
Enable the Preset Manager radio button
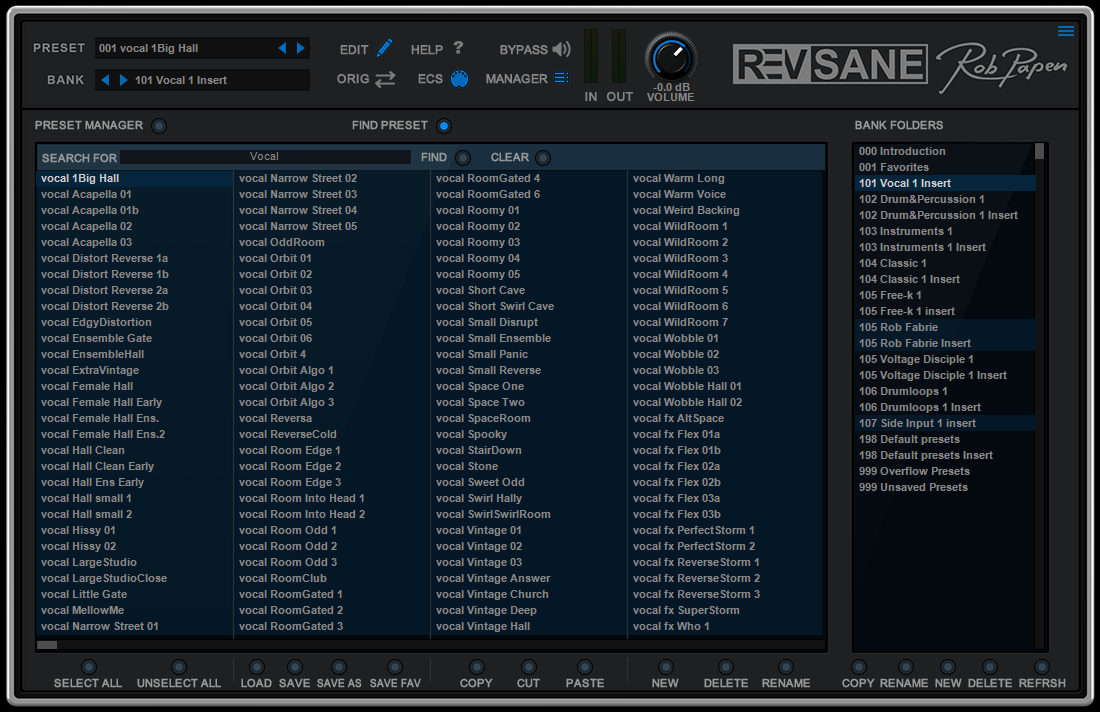coord(159,126)
